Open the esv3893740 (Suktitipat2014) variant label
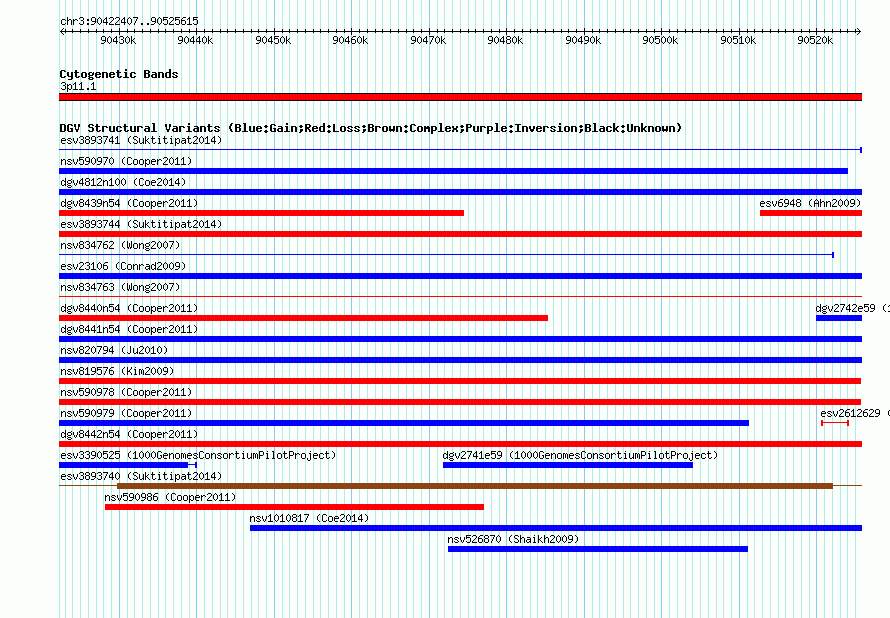 [141, 476]
